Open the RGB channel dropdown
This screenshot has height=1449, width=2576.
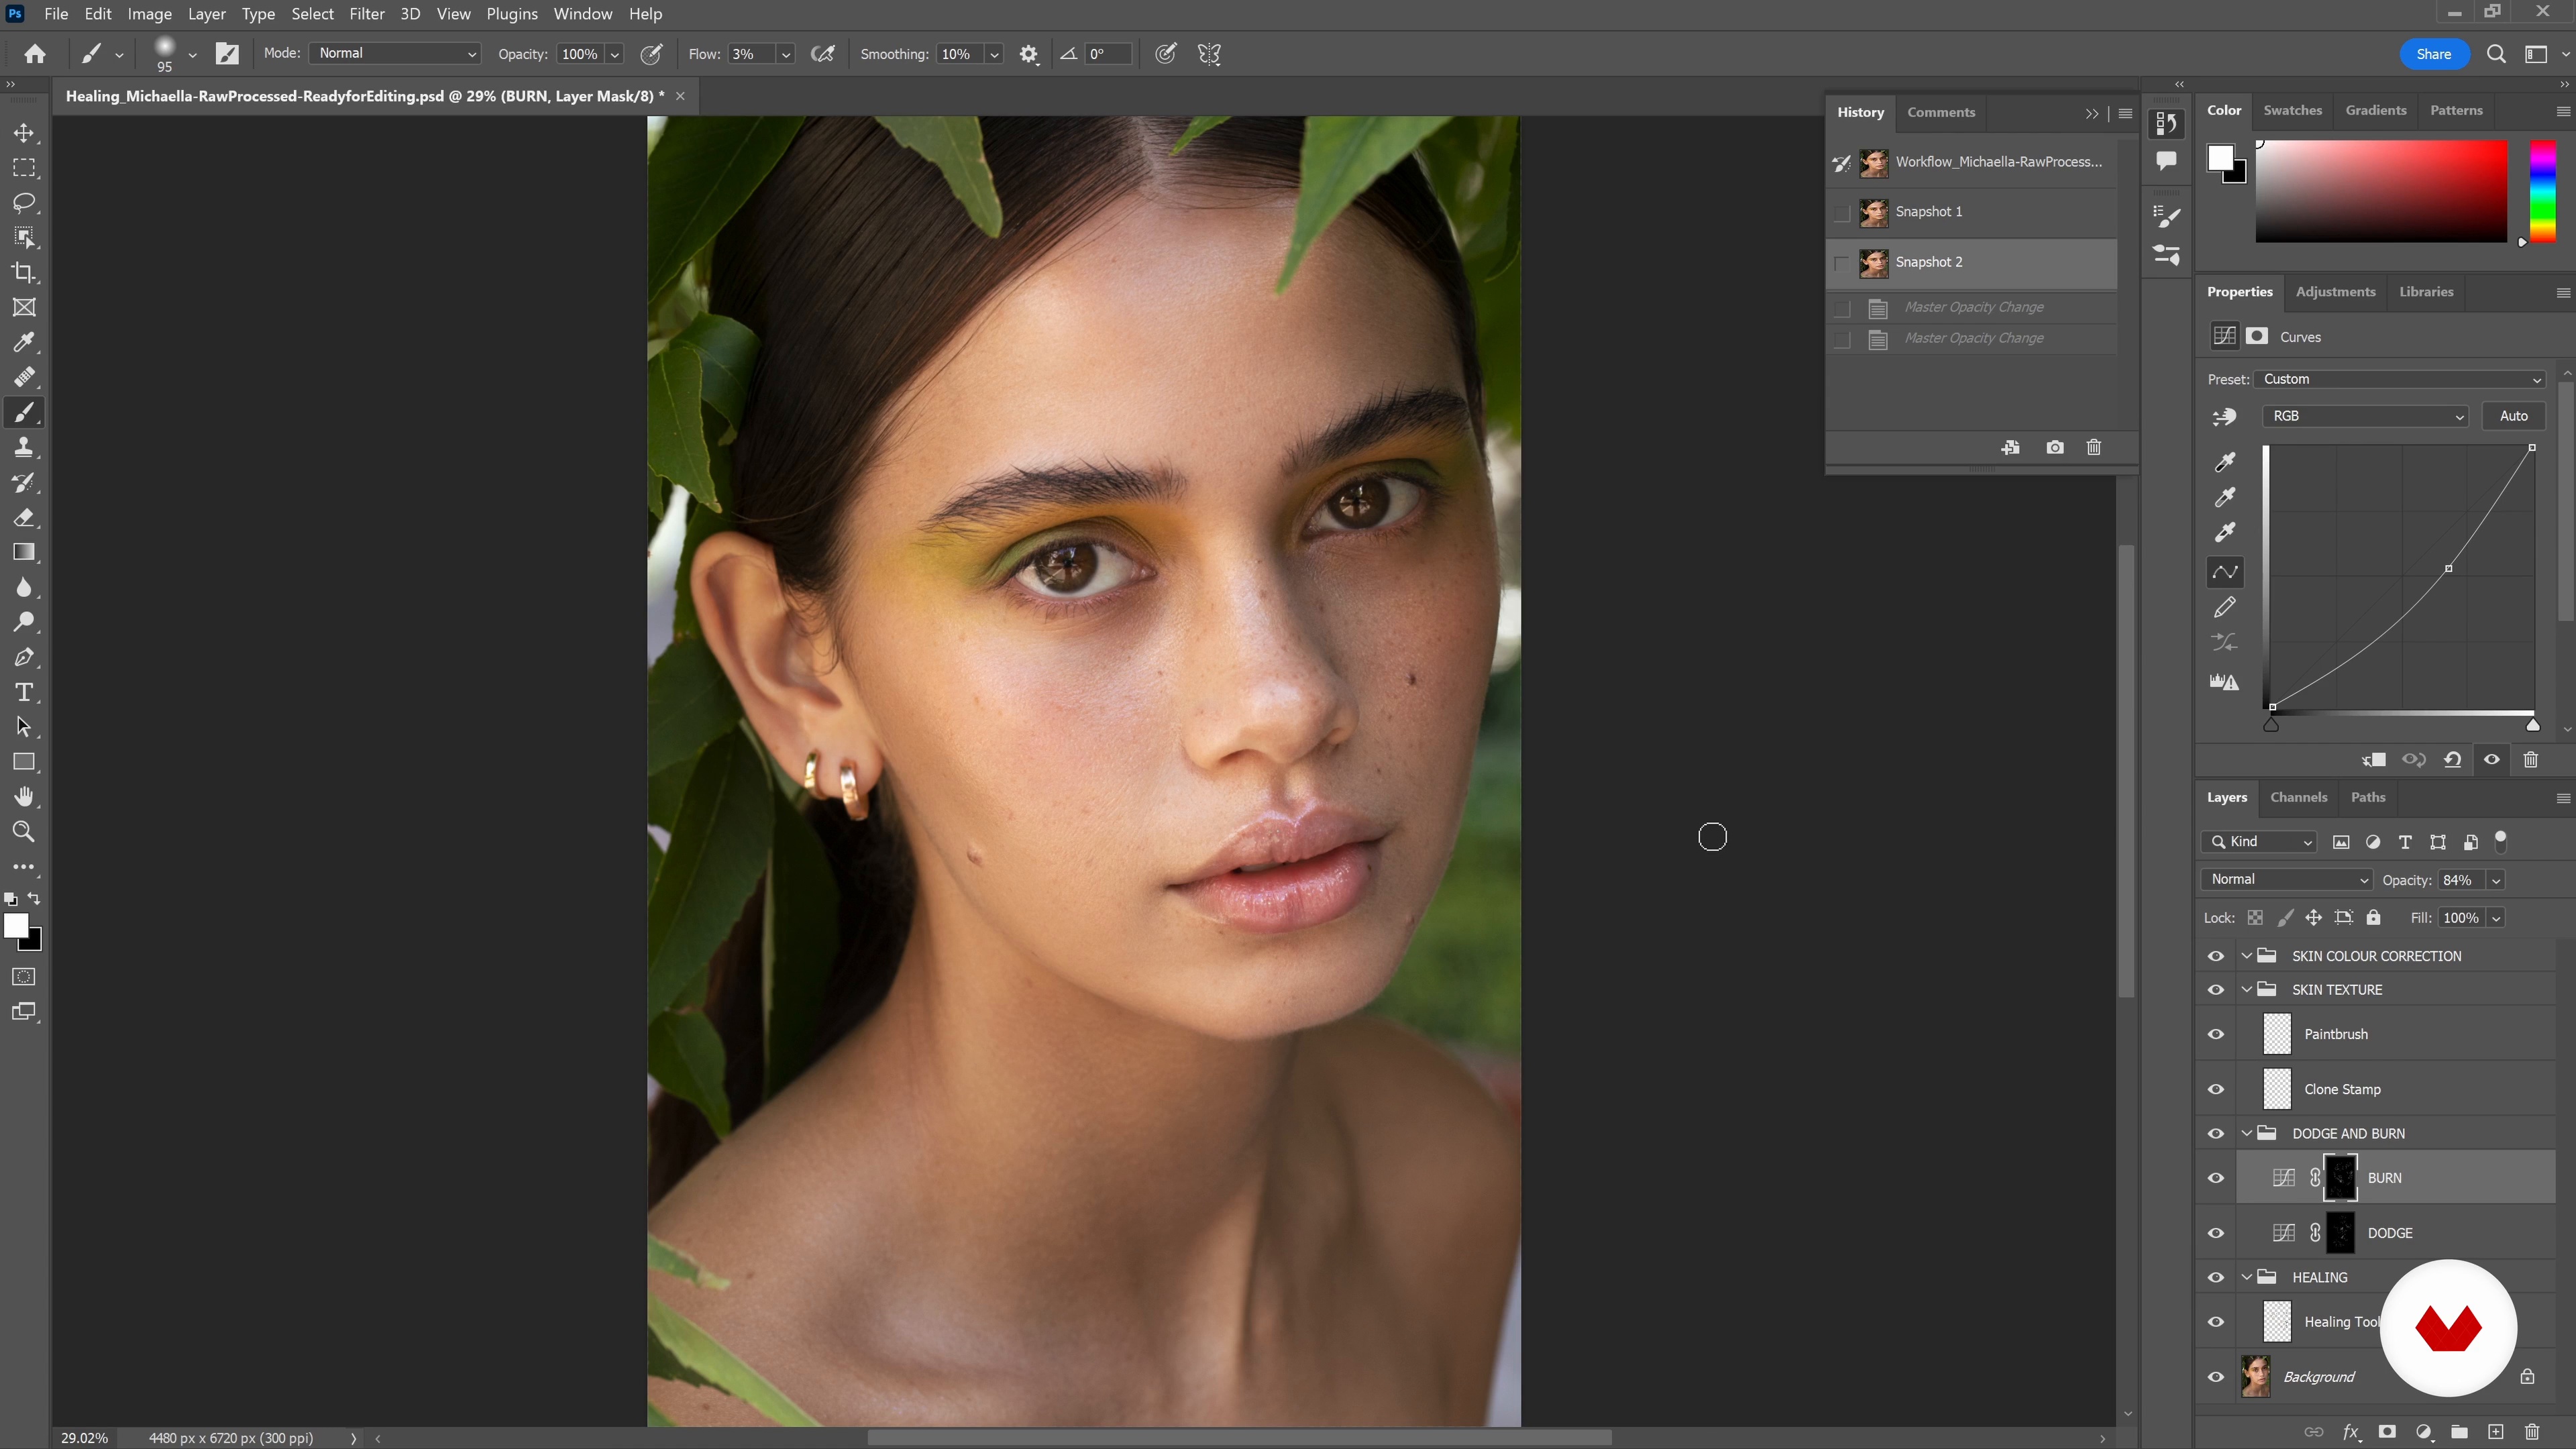click(2365, 416)
